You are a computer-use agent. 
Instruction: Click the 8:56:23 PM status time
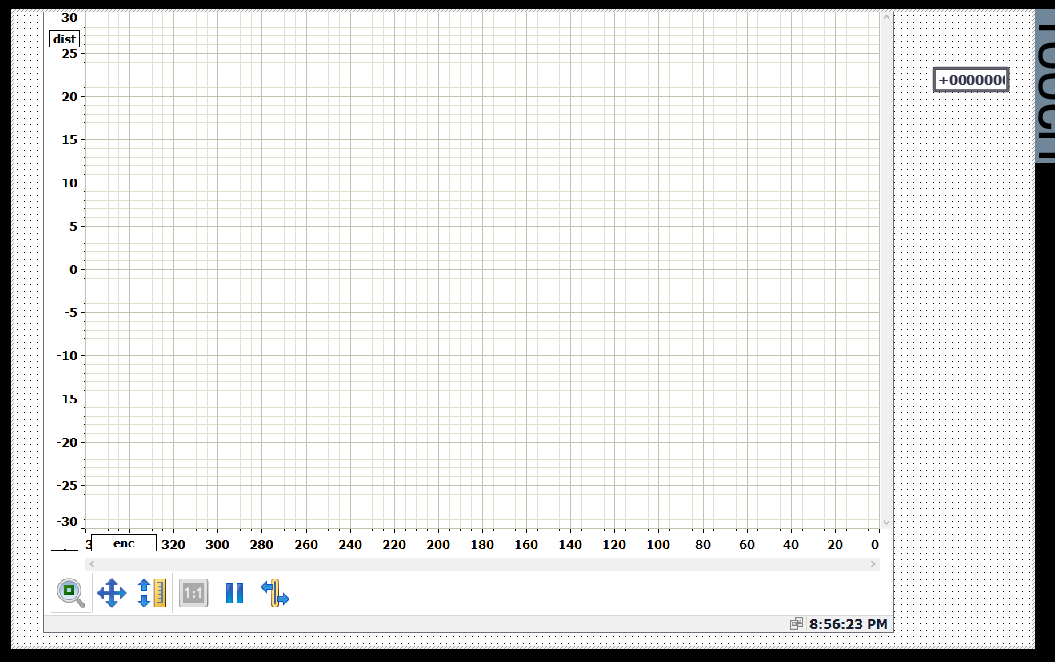[x=848, y=624]
